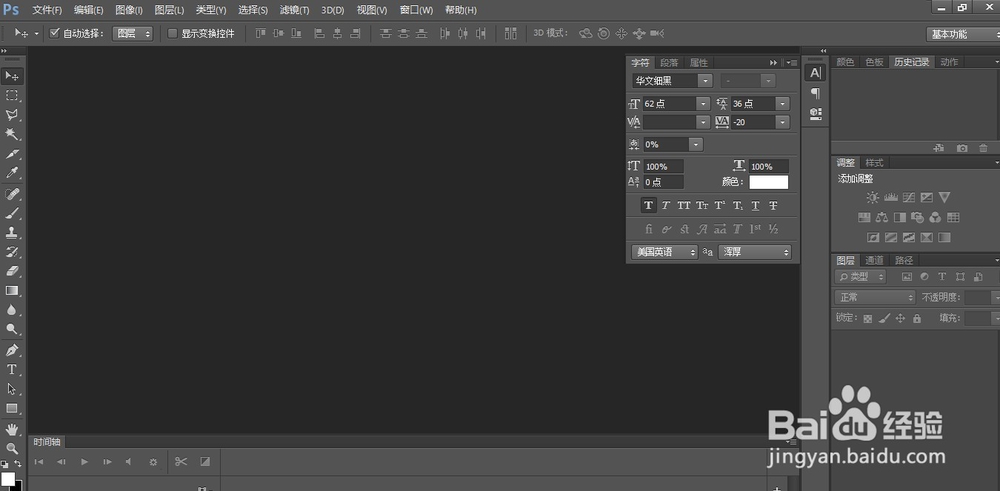Open the 文件(F) menu

tap(47, 10)
